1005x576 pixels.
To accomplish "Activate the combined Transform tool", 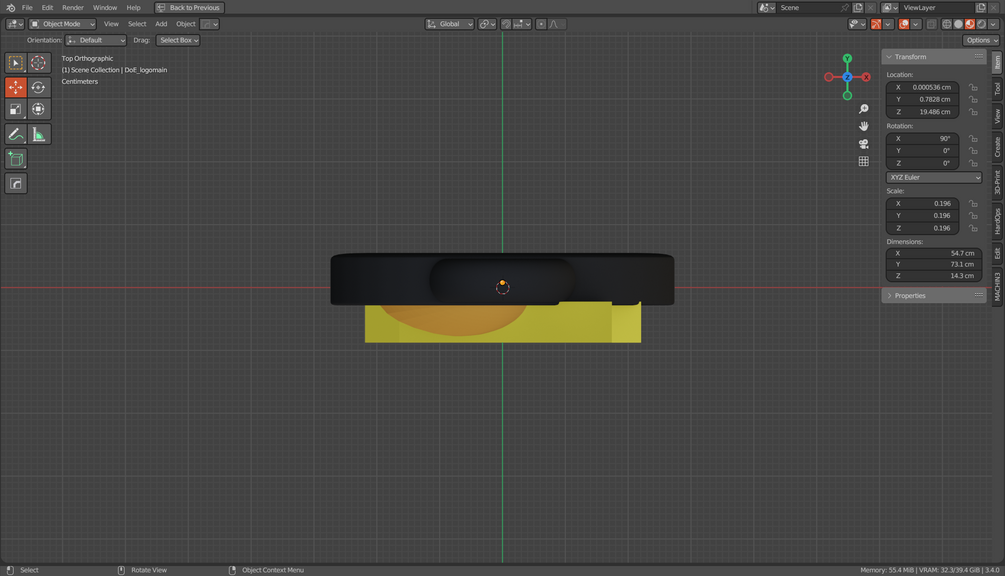I will click(x=38, y=109).
